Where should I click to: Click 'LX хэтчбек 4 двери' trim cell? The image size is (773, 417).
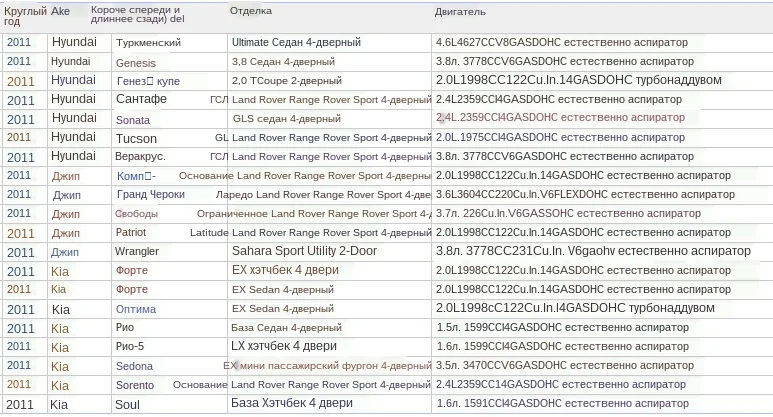pos(284,346)
